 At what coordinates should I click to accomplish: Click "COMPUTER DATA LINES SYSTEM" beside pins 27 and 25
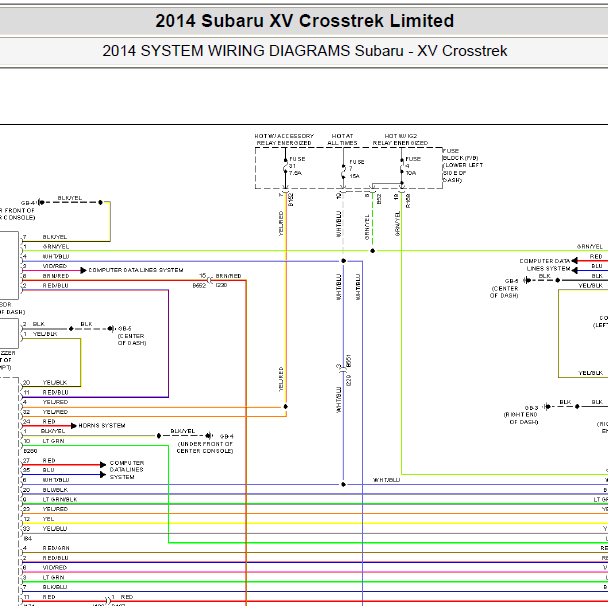point(127,470)
